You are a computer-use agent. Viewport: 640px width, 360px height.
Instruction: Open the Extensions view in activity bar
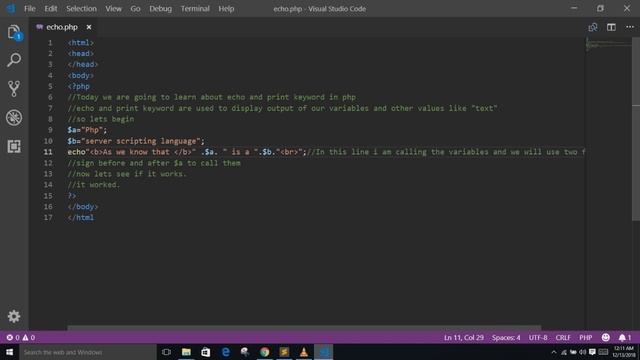tap(14, 146)
